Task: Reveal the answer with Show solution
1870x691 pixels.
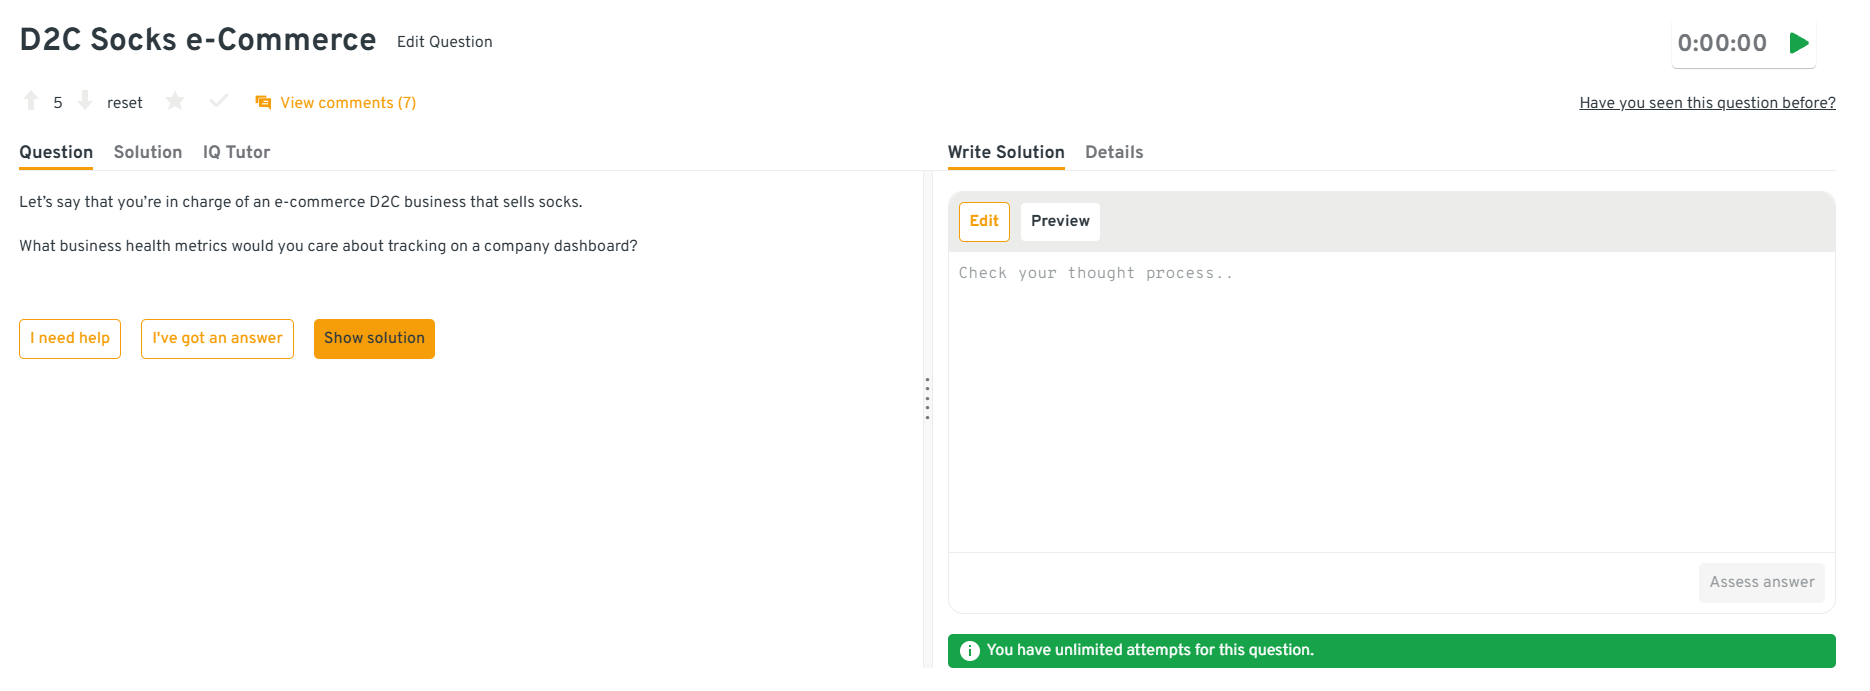Action: tap(374, 339)
